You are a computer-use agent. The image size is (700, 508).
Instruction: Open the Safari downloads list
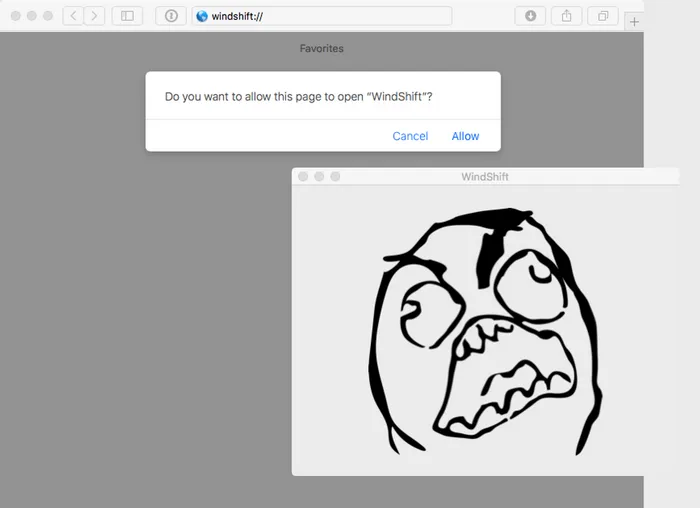pyautogui.click(x=530, y=16)
